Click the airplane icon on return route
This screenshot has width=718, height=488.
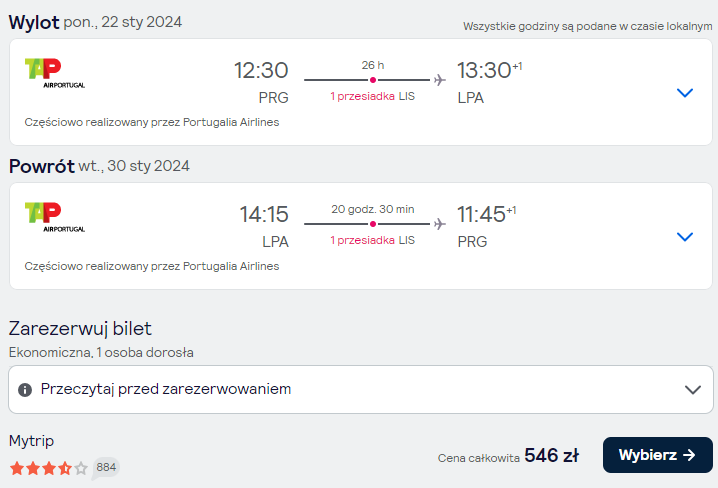coord(440,224)
